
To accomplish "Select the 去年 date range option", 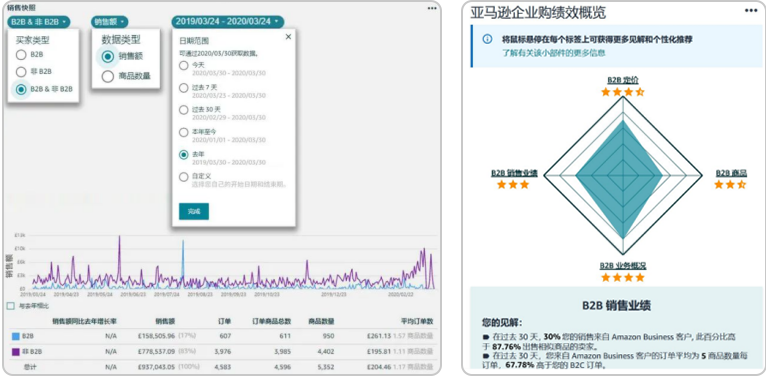I will (184, 155).
